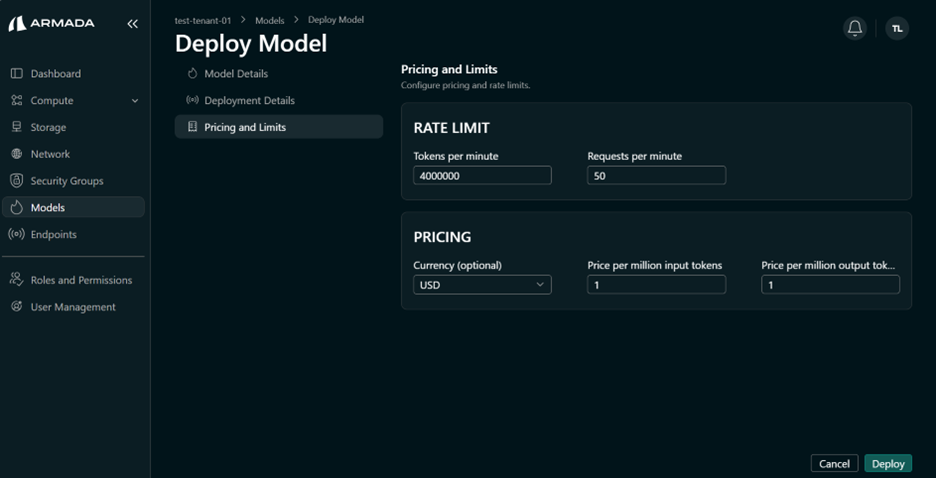Click test-tenant-01 breadcrumb

coord(202,20)
